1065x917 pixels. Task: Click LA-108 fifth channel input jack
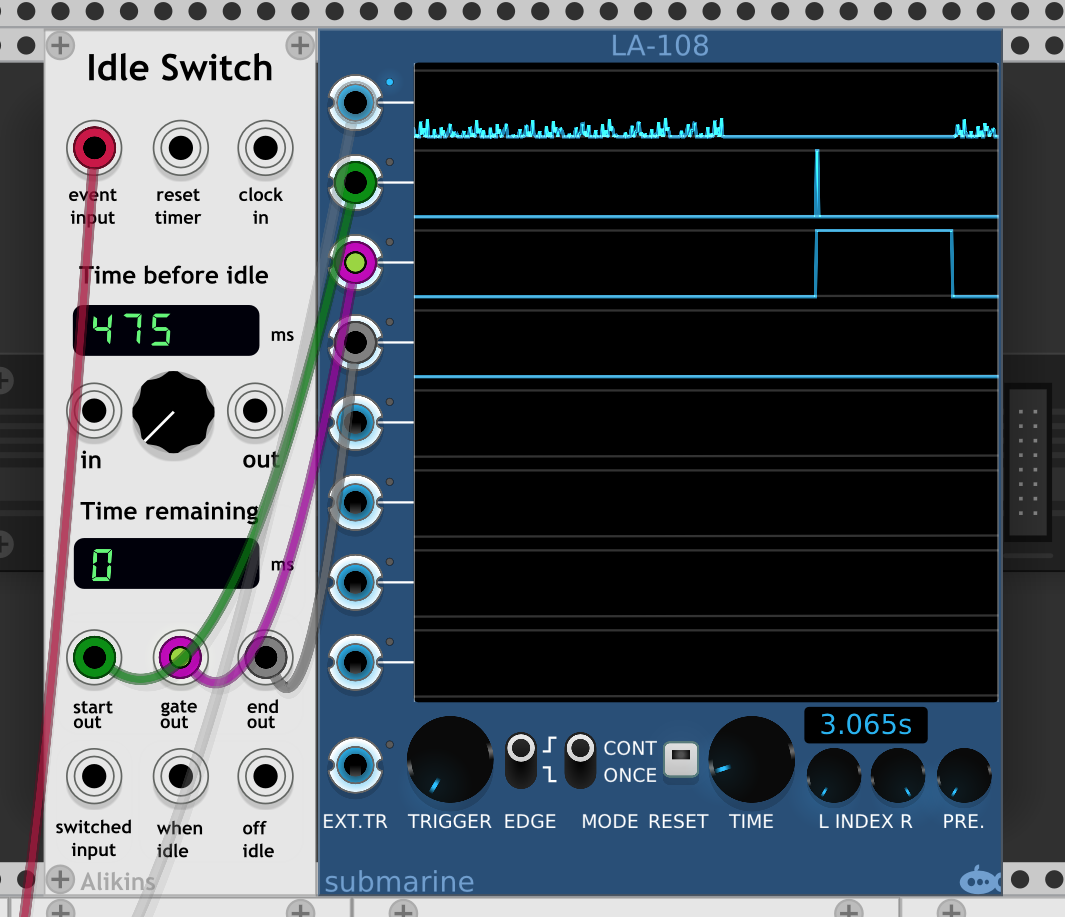click(355, 422)
